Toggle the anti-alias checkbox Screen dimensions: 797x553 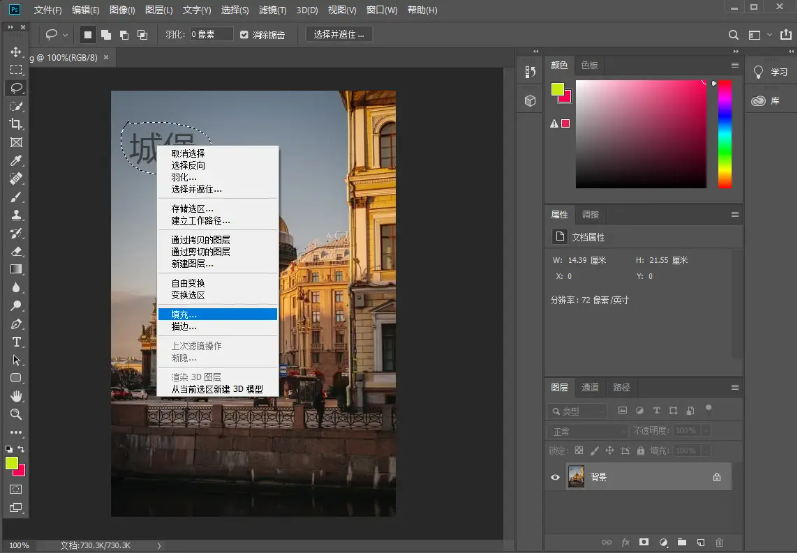pyautogui.click(x=244, y=35)
